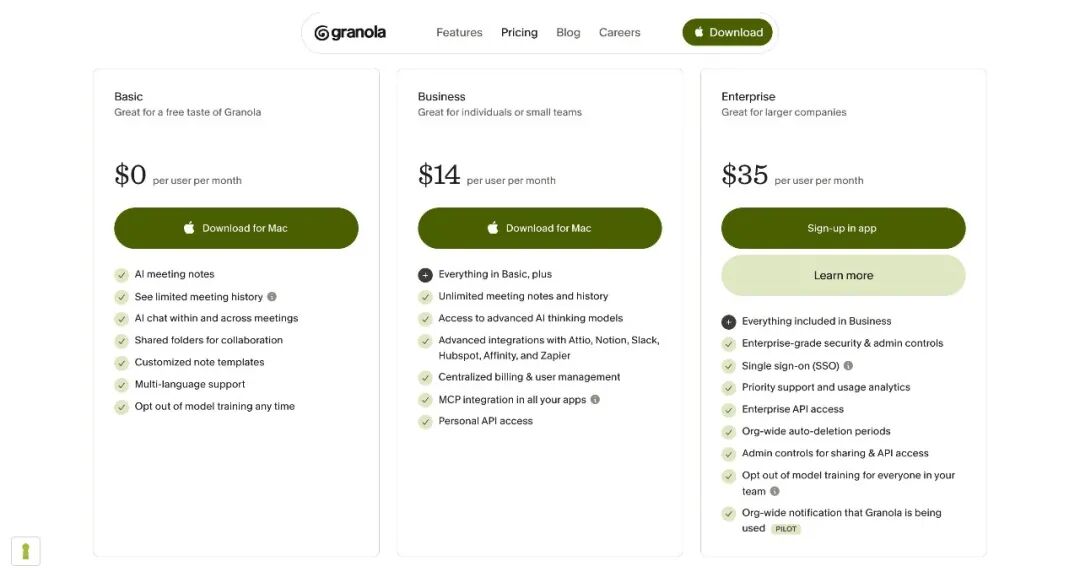Download for Mac under Basic plan
Image resolution: width=1080 pixels, height=577 pixels.
point(236,228)
